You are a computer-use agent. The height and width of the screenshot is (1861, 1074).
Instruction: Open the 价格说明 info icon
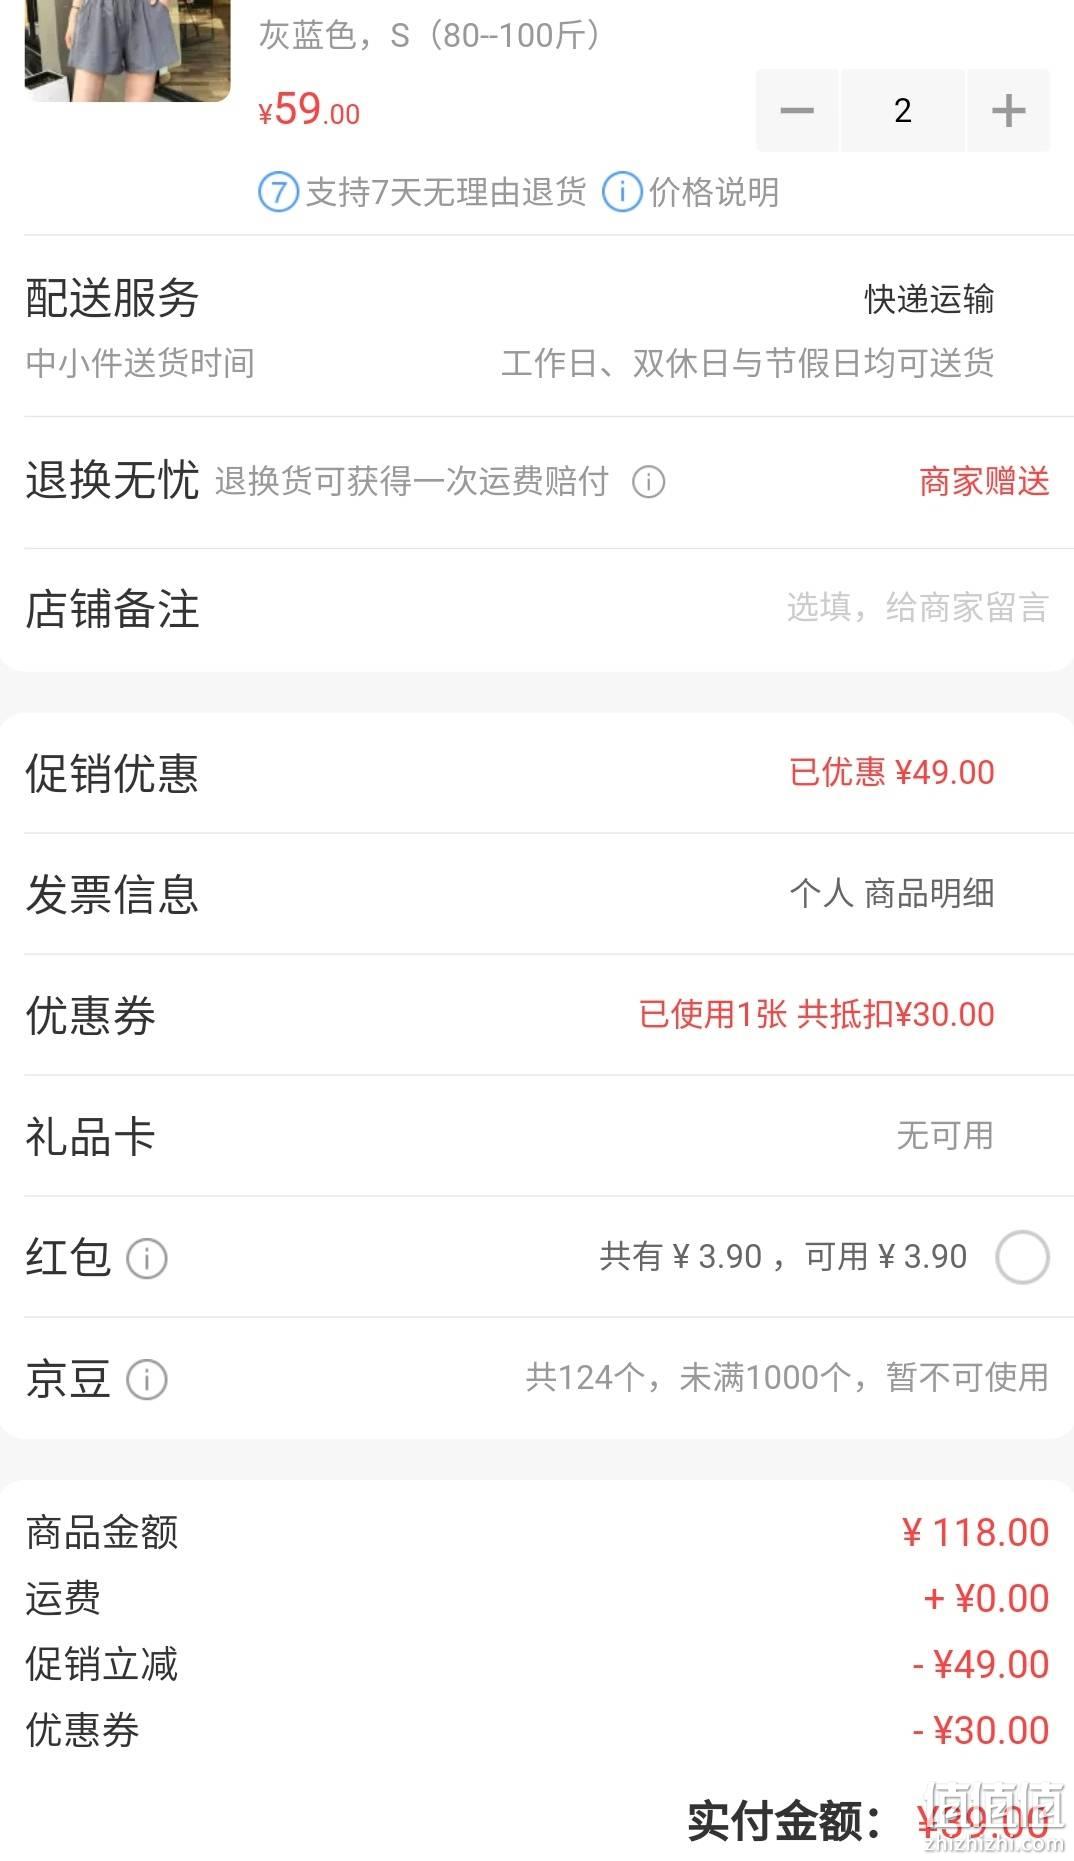pyautogui.click(x=622, y=192)
